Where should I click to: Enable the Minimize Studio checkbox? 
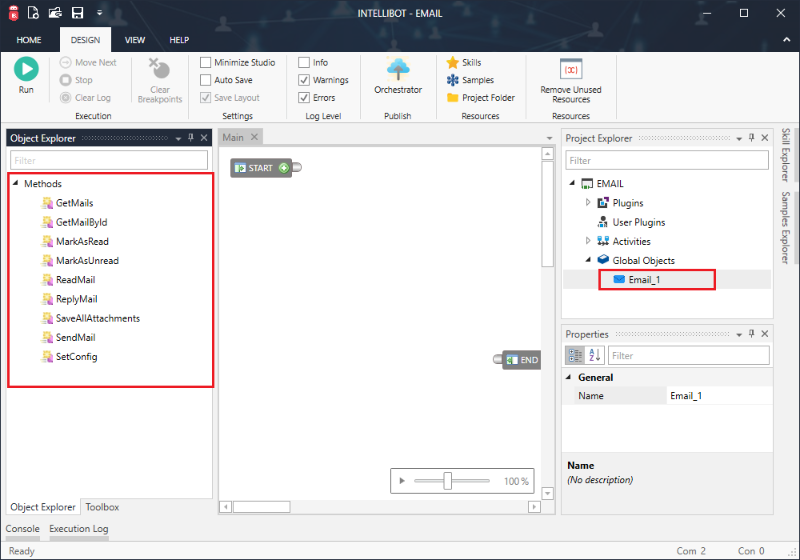(206, 62)
